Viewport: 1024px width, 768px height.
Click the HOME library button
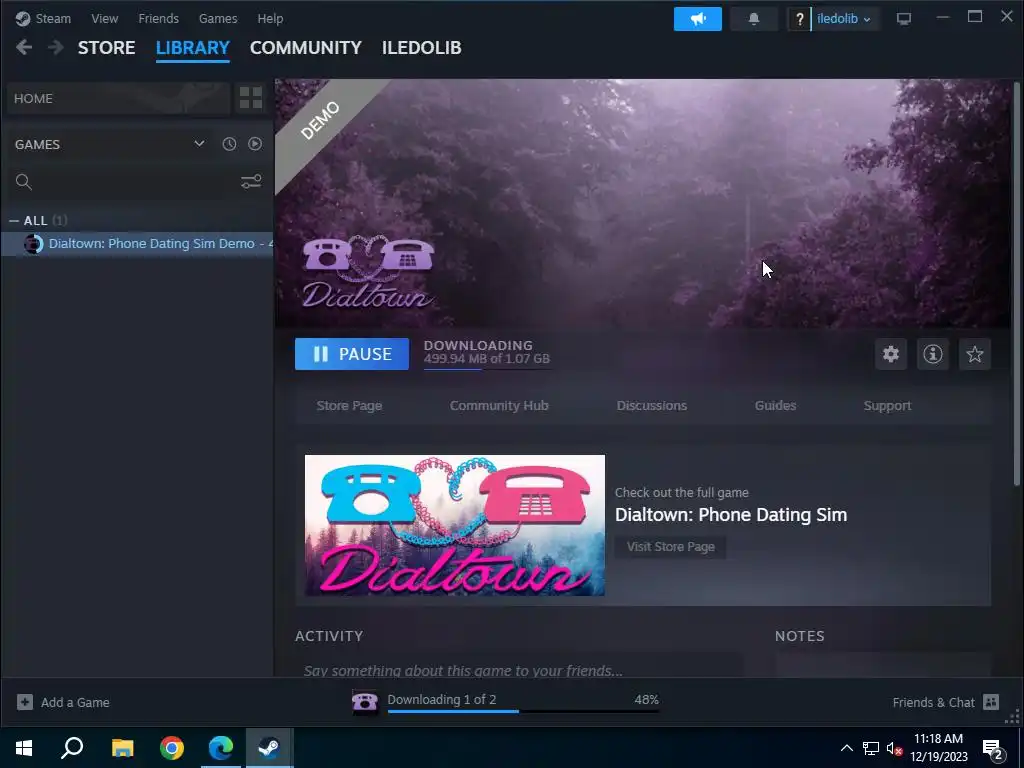point(119,98)
